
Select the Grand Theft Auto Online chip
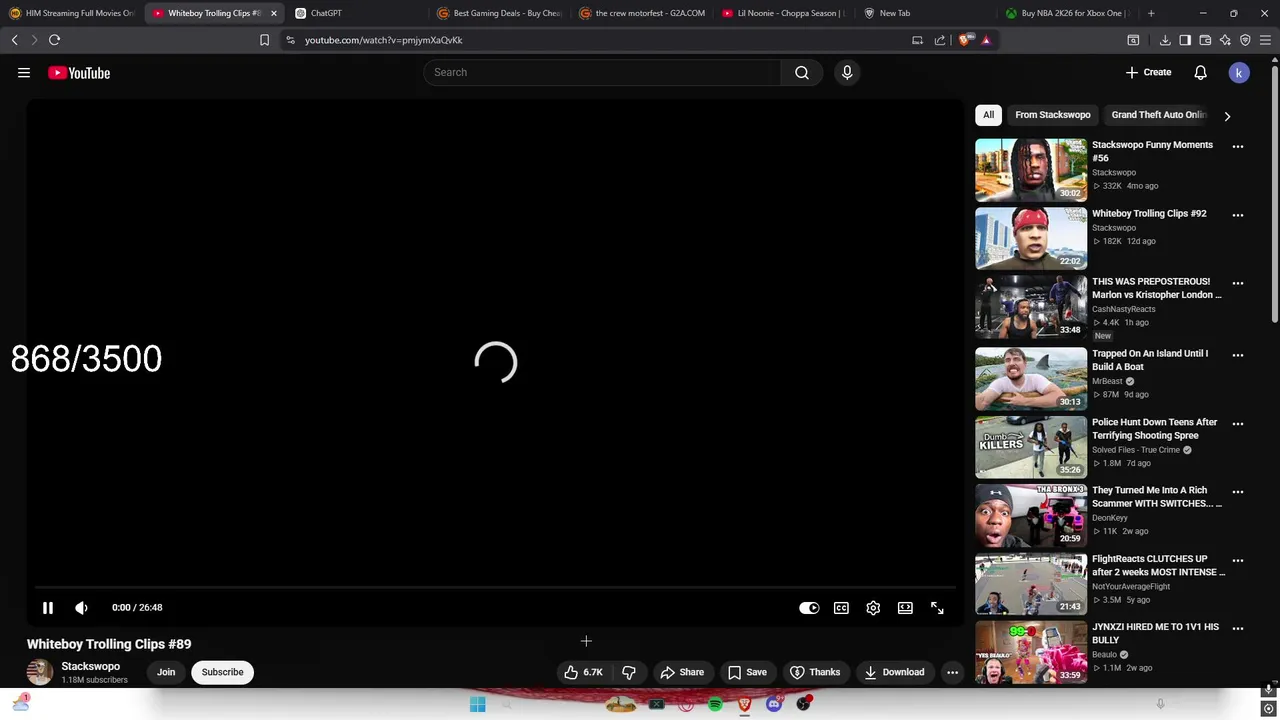click(x=1159, y=115)
